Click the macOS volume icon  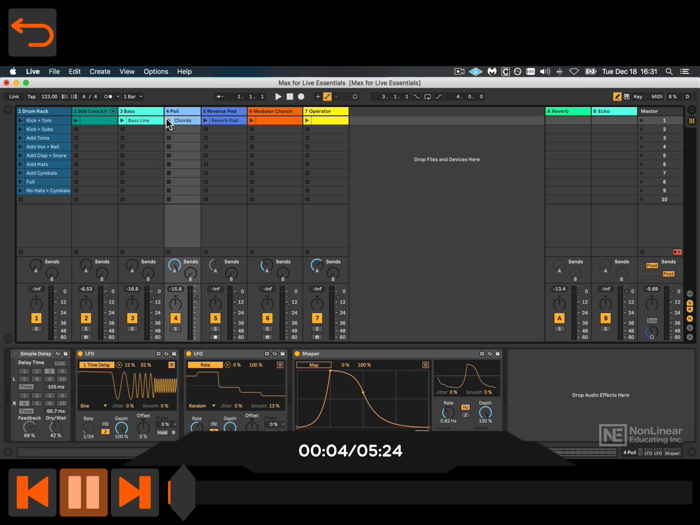[x=545, y=71]
